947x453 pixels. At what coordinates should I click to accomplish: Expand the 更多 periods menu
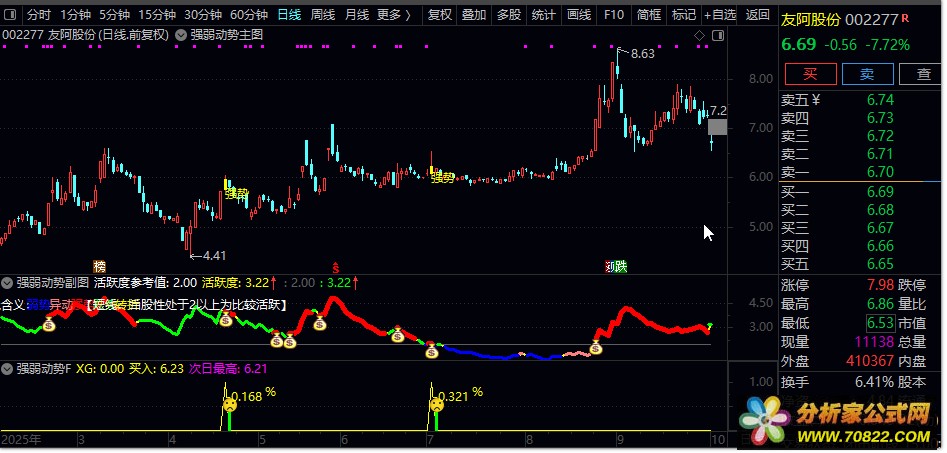tap(395, 14)
